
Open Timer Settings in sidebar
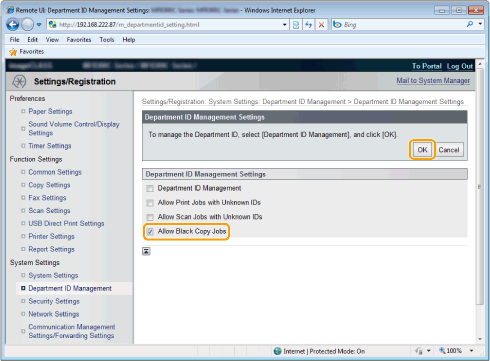[x=50, y=146]
